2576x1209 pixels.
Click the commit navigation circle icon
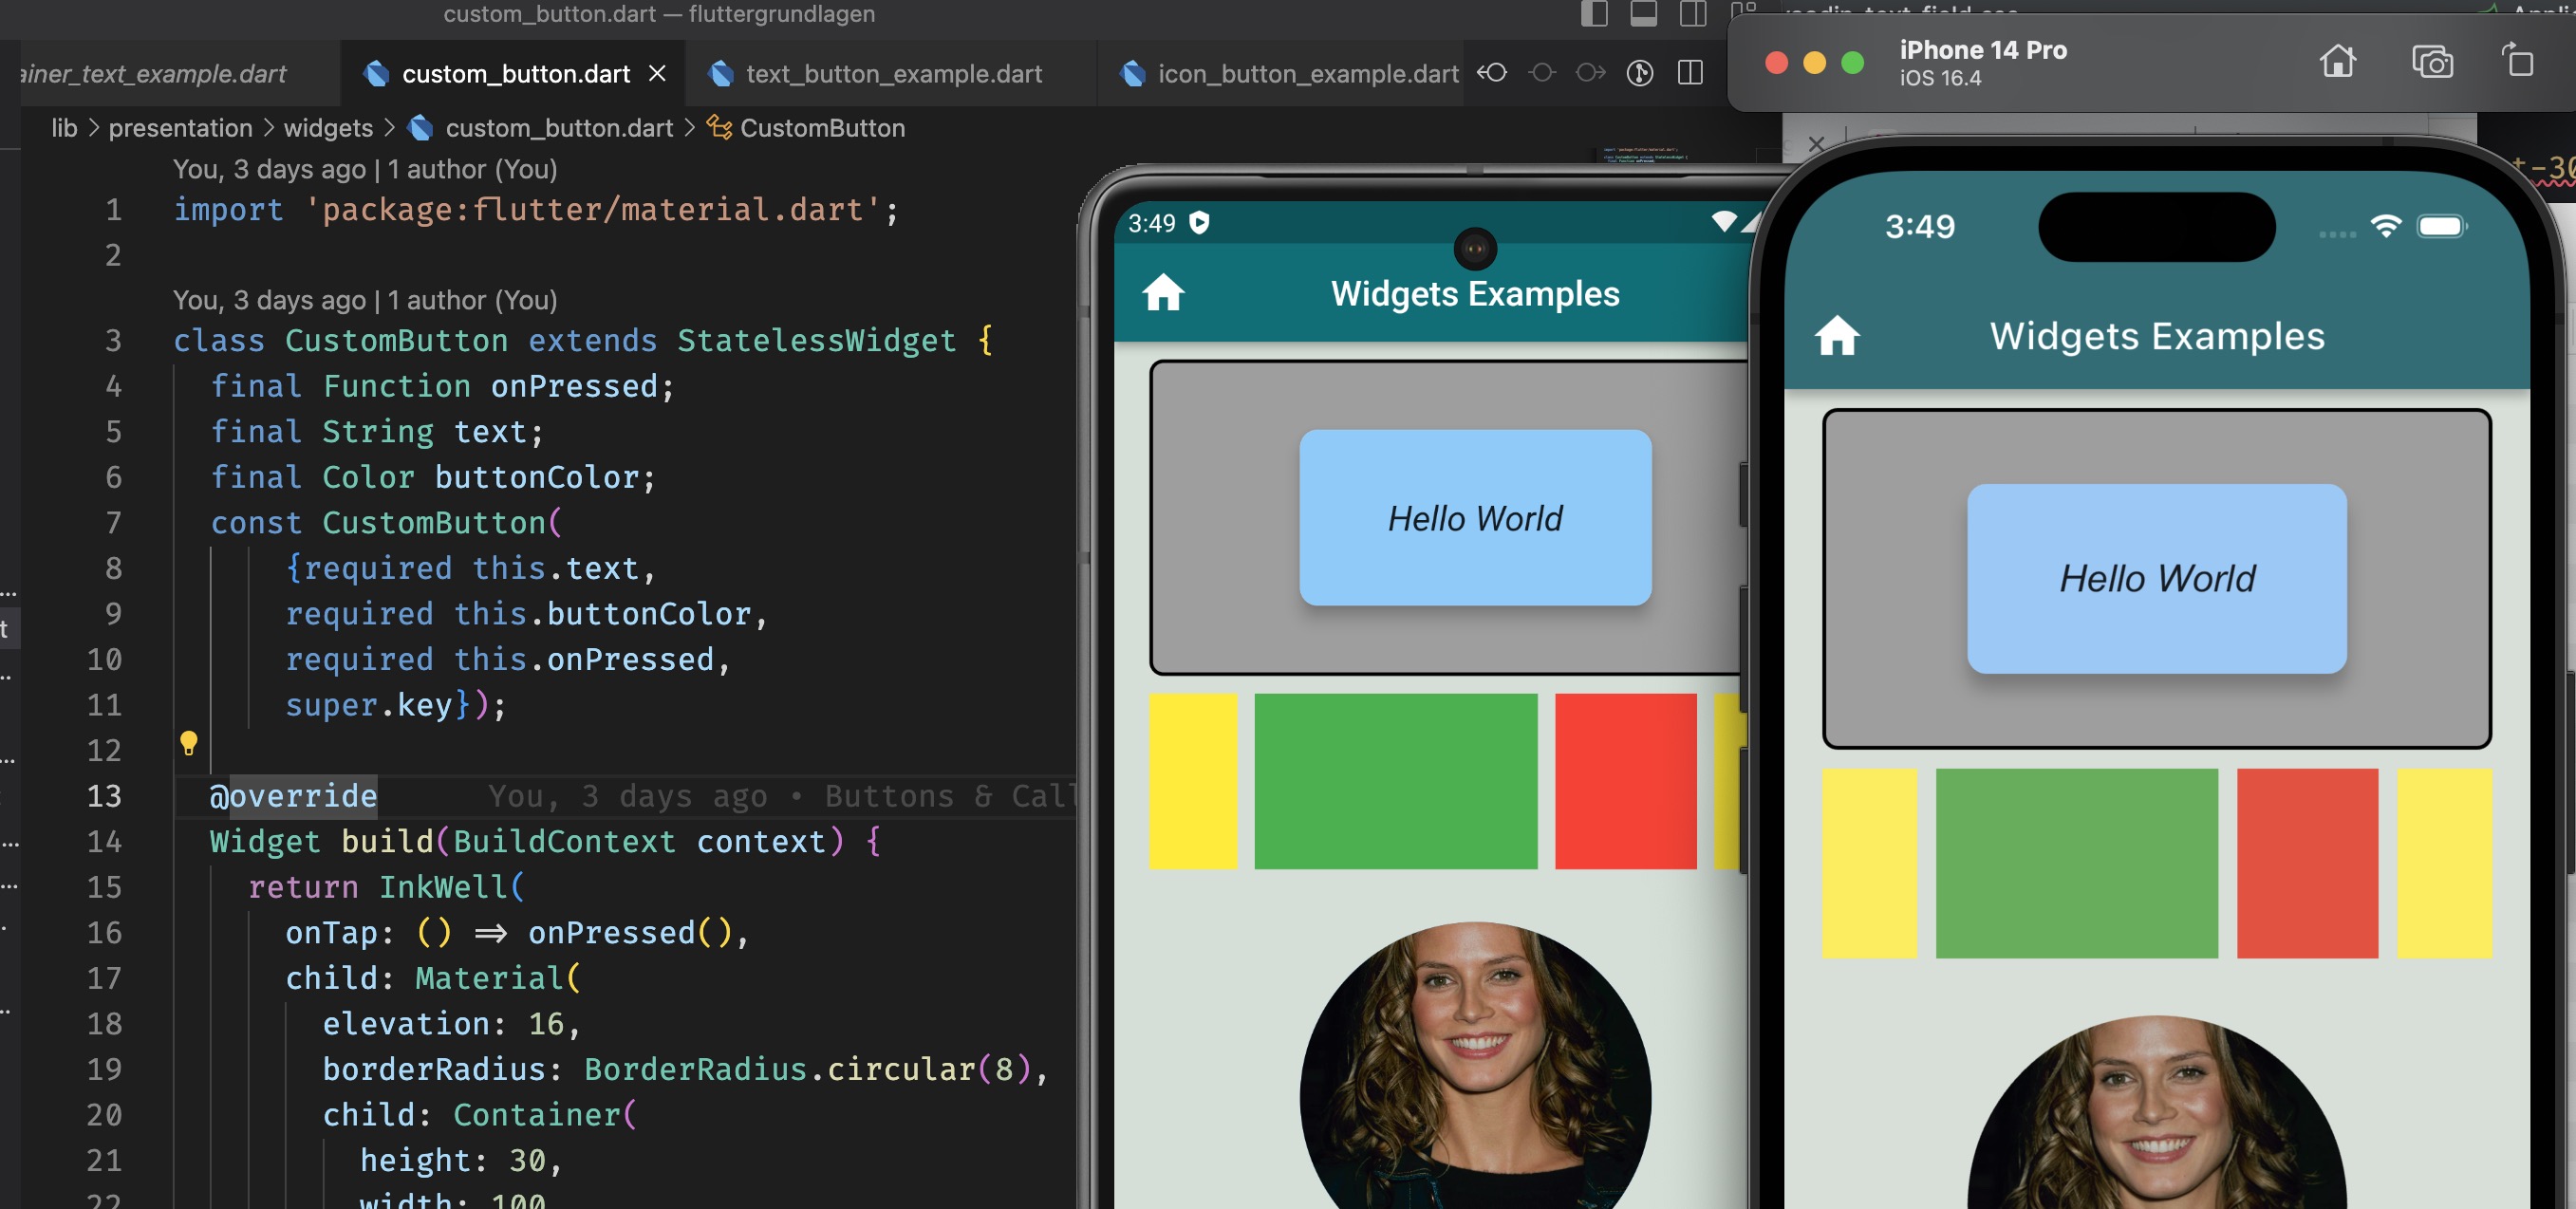[1542, 72]
